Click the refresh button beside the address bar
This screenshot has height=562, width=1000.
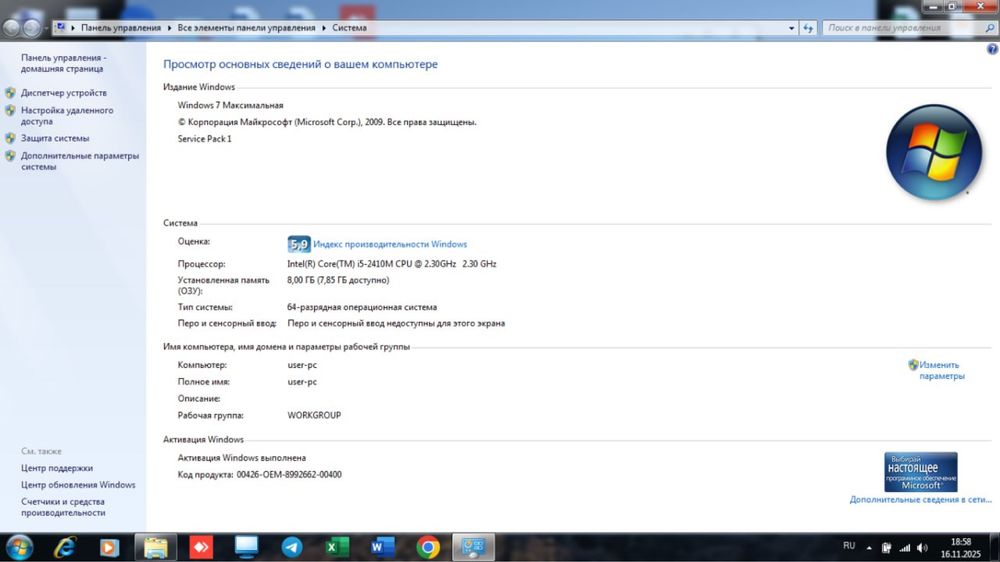coord(808,28)
